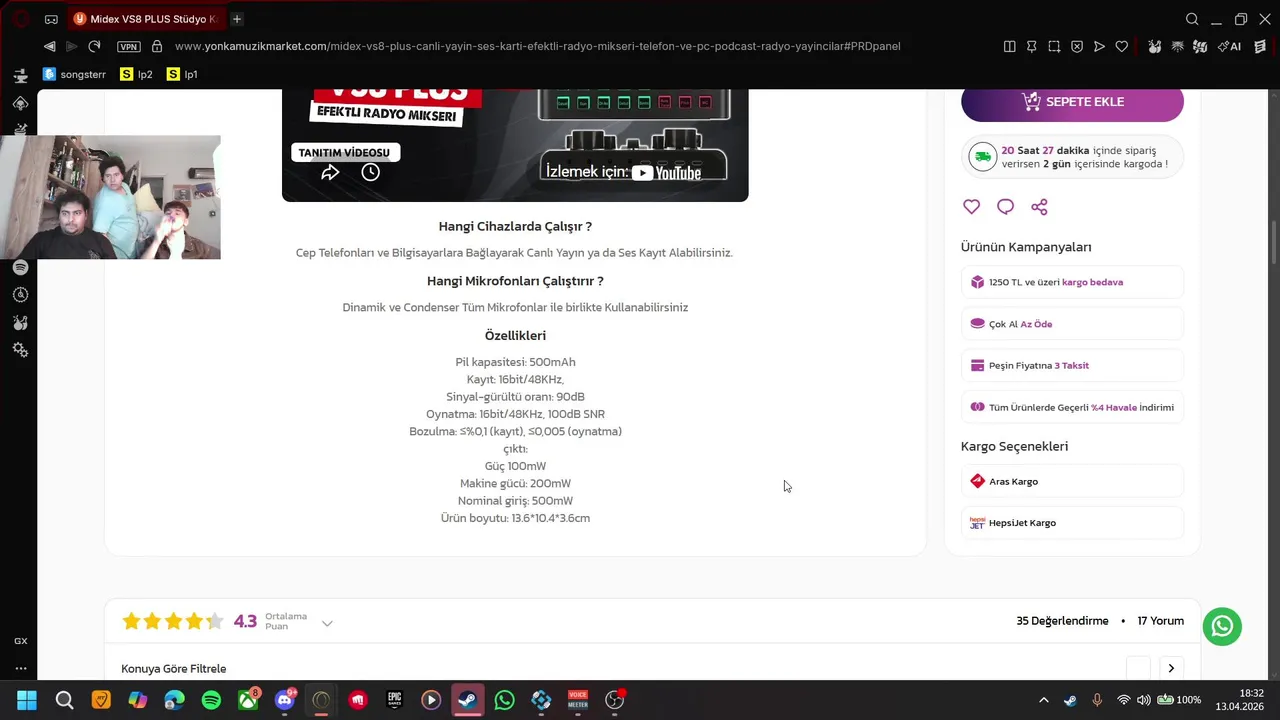Open snapshot tool in address bar
1280x720 pixels.
pos(1054,46)
